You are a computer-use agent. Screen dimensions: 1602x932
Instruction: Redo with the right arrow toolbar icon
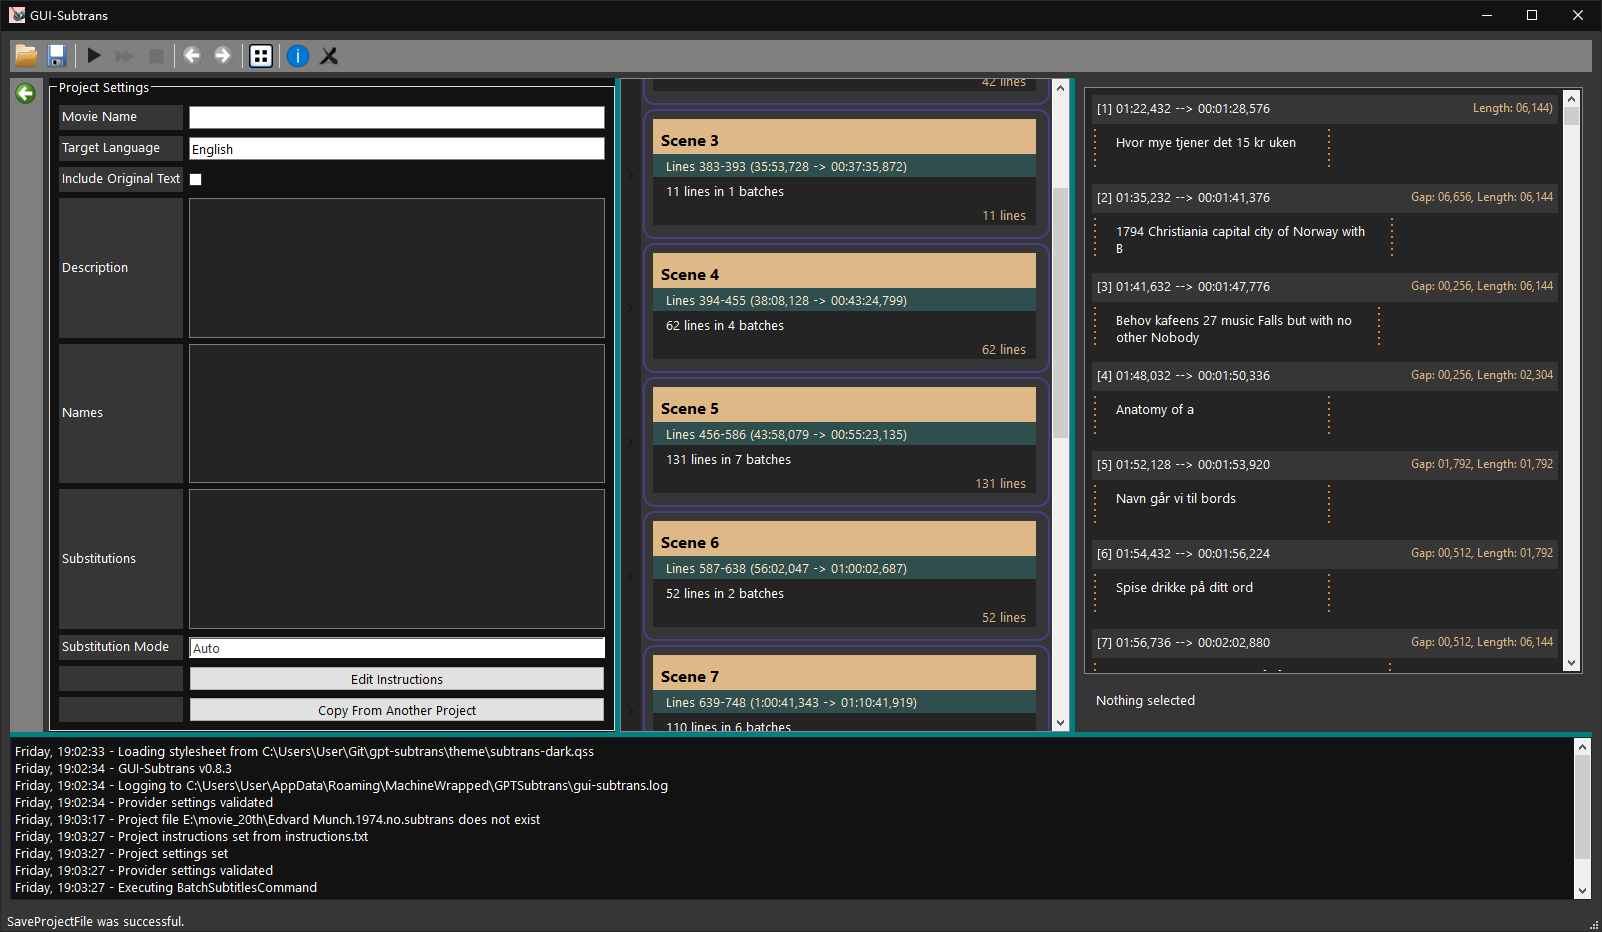click(x=223, y=56)
